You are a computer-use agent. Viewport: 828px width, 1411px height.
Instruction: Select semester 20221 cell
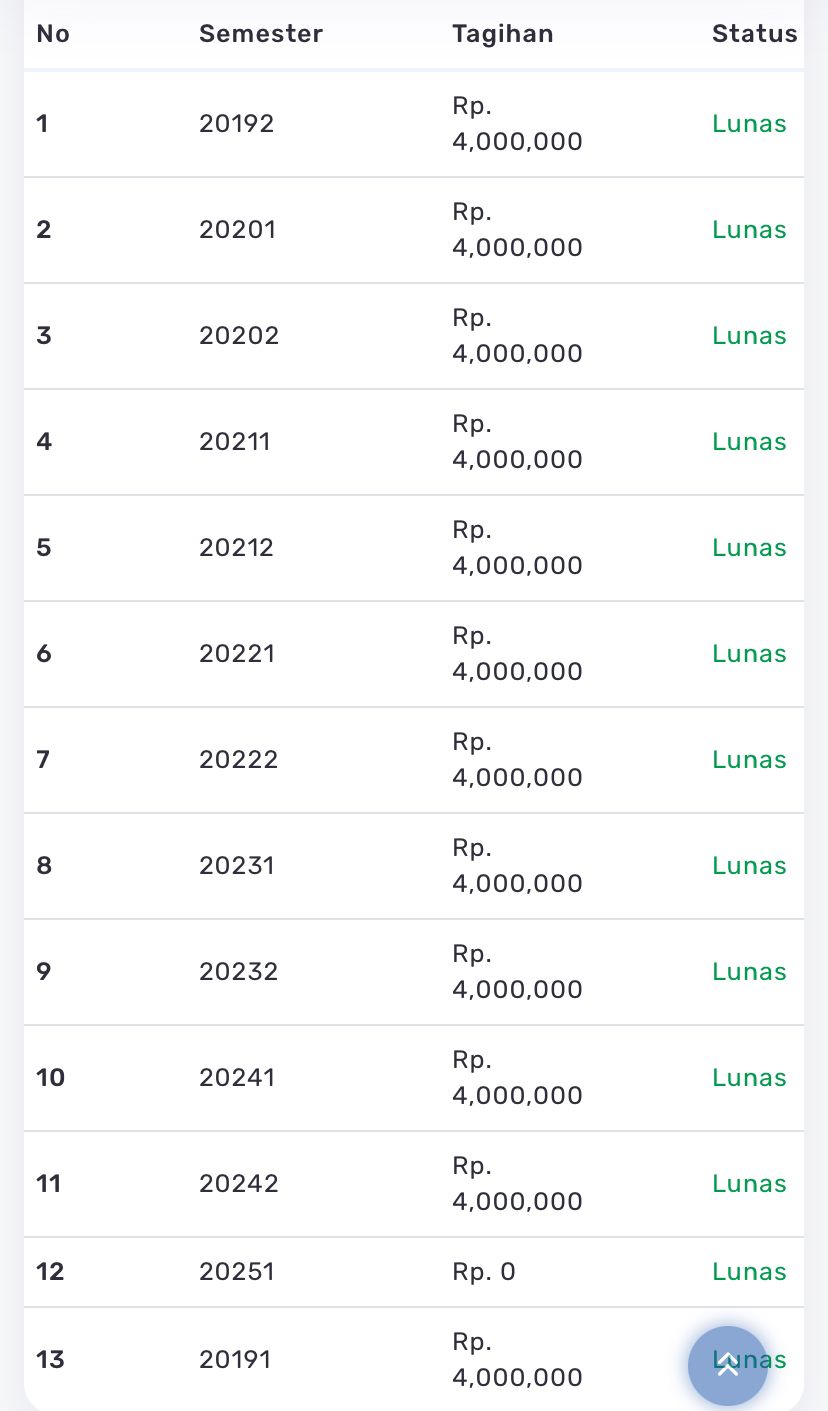(237, 654)
